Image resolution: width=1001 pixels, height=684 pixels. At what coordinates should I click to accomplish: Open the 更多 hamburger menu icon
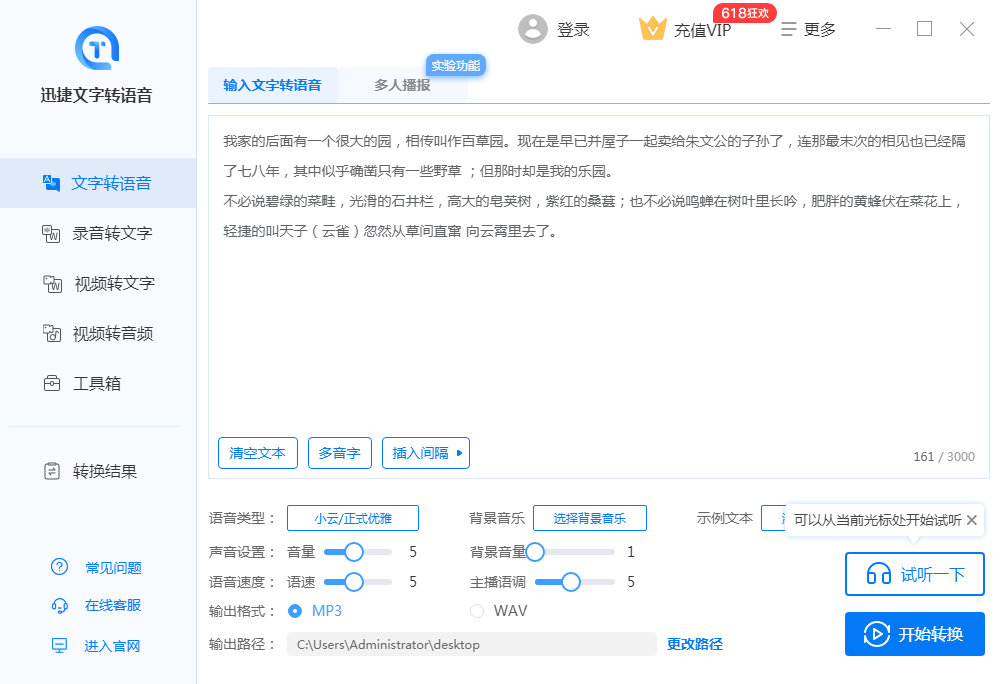[788, 29]
